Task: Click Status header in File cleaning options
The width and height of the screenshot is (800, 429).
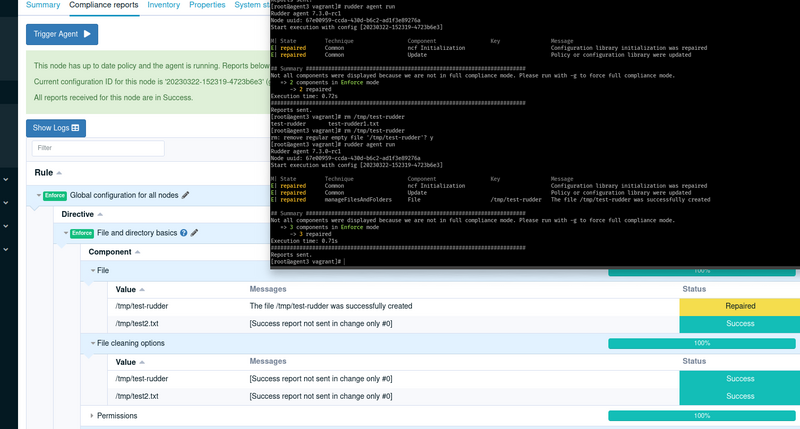Action: (694, 361)
